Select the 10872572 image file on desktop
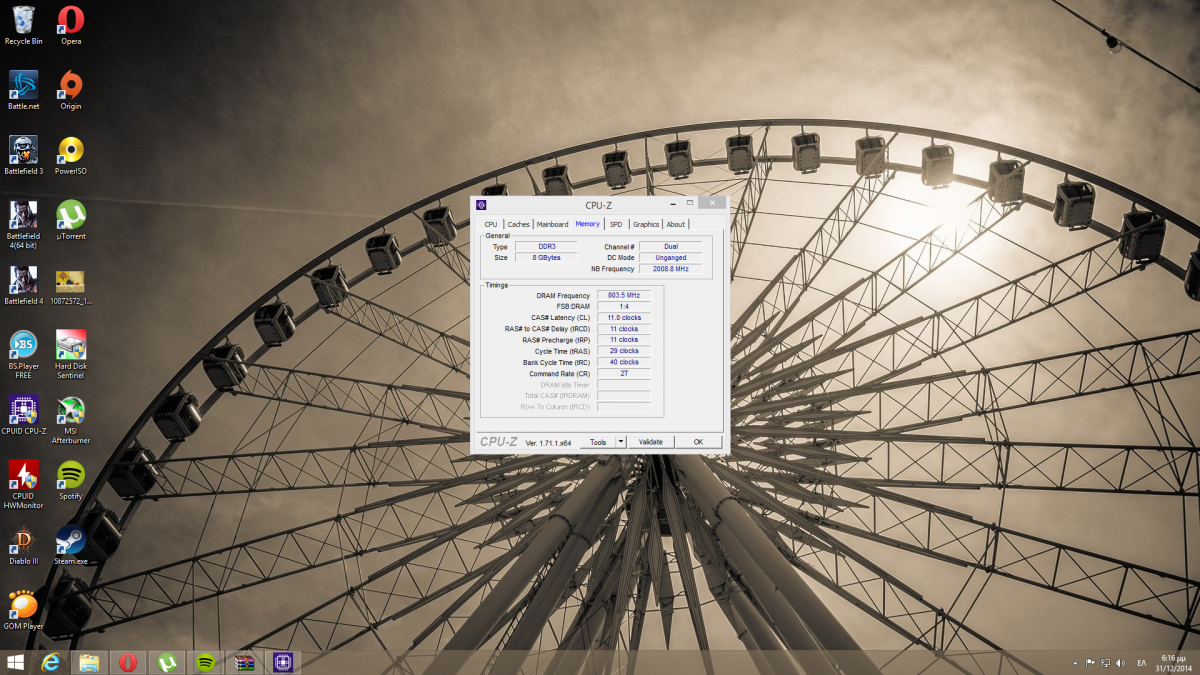The width and height of the screenshot is (1200, 675). point(71,285)
